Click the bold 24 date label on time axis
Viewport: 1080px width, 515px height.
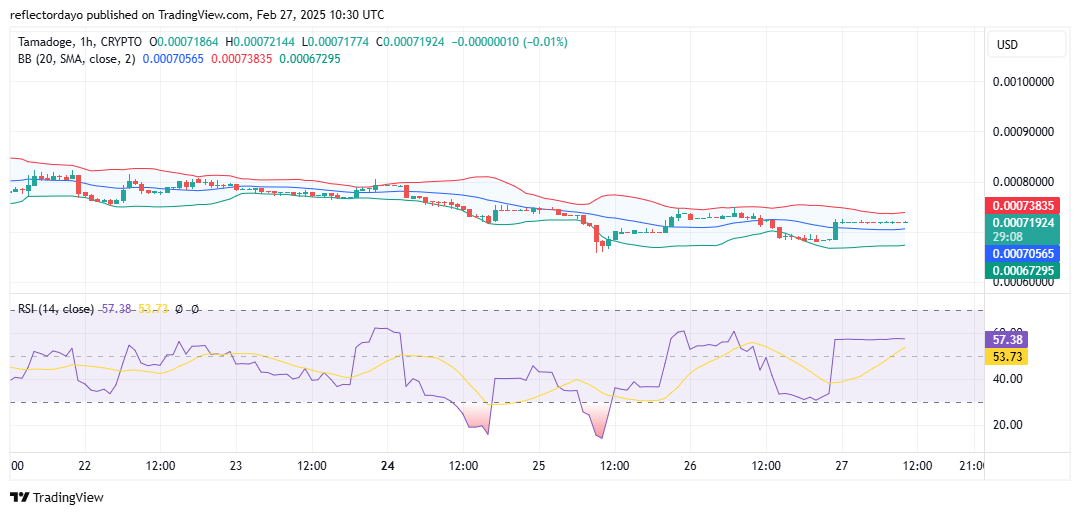click(x=388, y=466)
